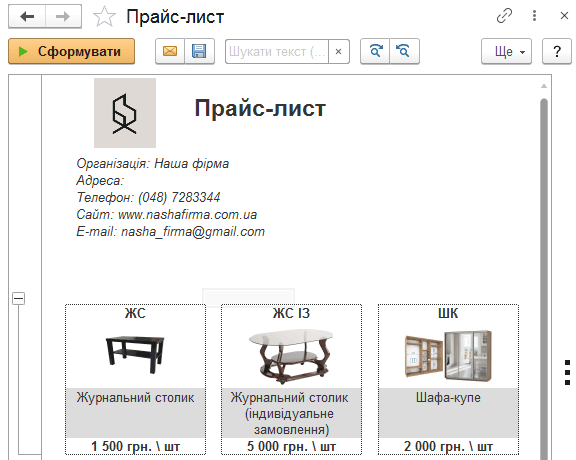Screen dimensions: 576x460
Task: Open the Ще dropdown menu
Action: pos(506,51)
